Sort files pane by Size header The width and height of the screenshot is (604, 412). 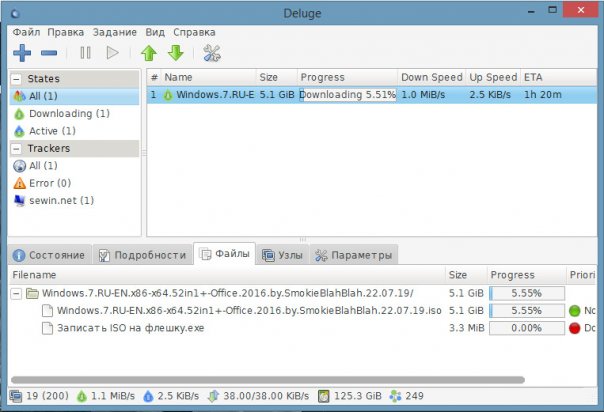tap(466, 275)
